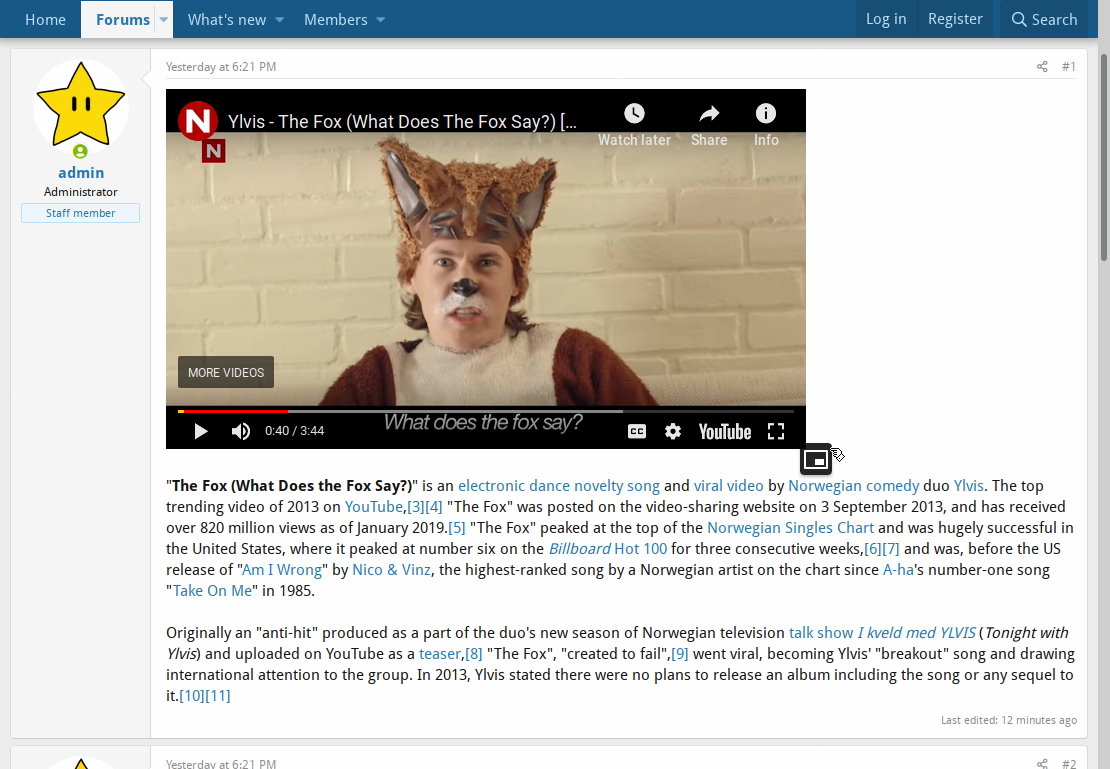Viewport: 1110px width, 769px height.
Task: Click the reference [5] link
Action: [457, 528]
